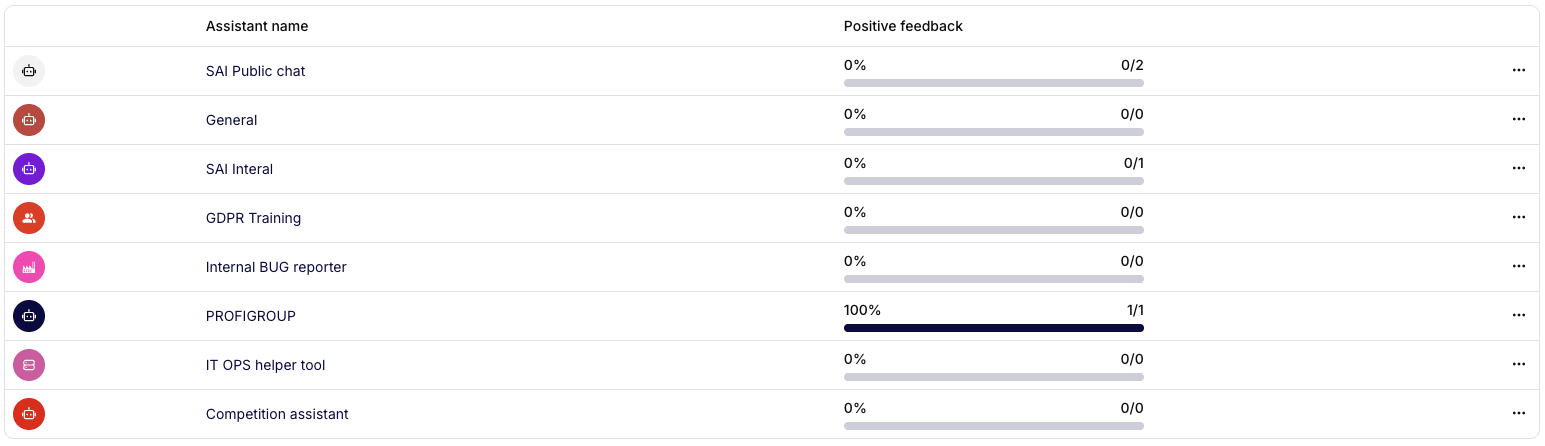Open the ellipsis menu for GDPR Training
The height and width of the screenshot is (446, 1545).
pos(1518,218)
